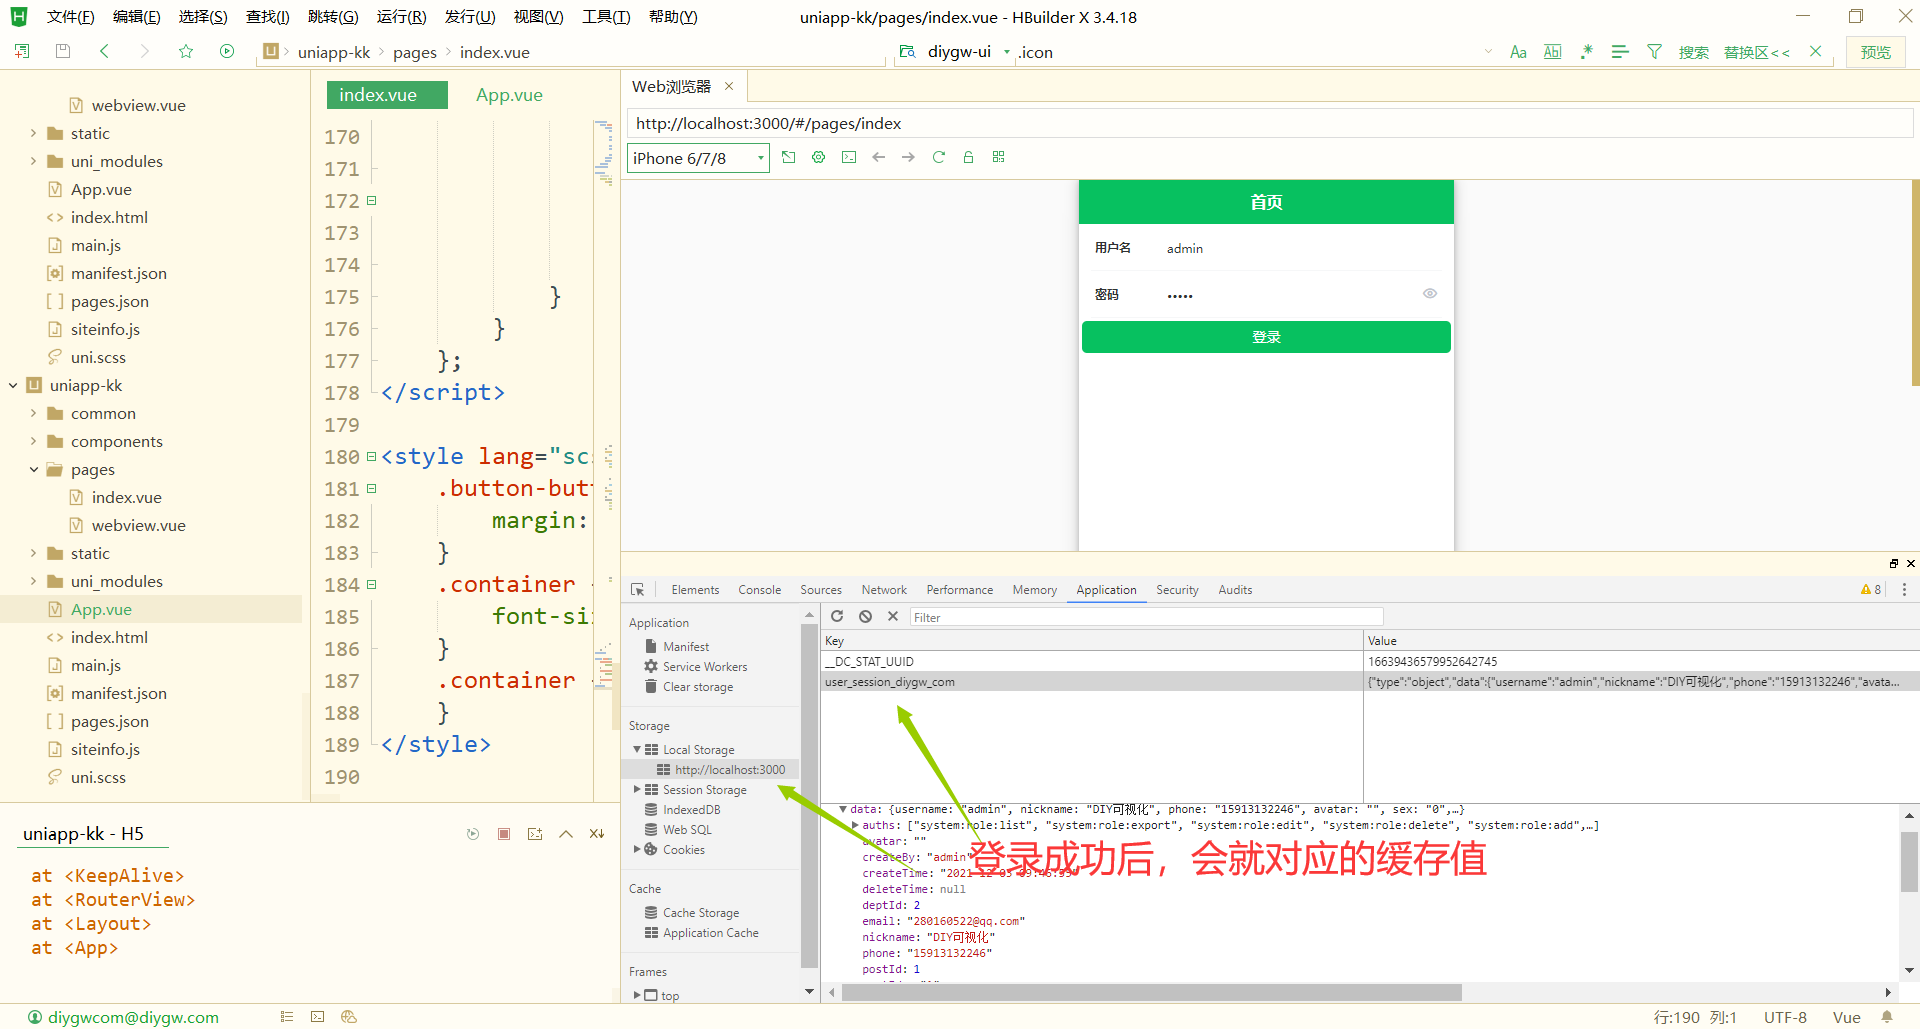Collapse the console panel chevron

566,833
